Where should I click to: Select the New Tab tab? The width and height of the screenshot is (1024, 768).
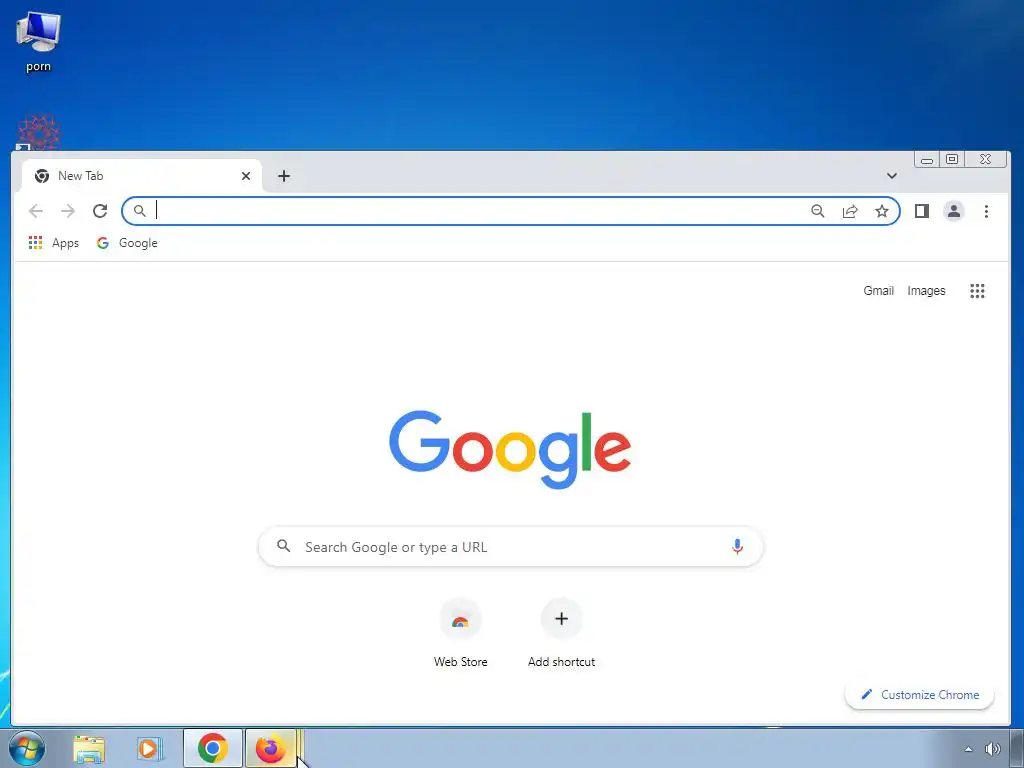(142, 176)
